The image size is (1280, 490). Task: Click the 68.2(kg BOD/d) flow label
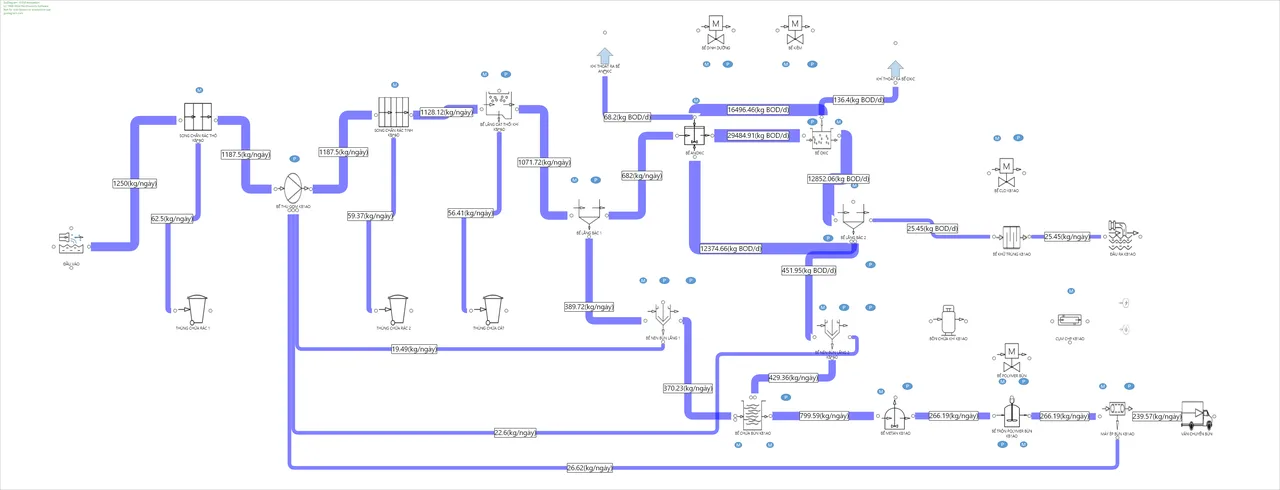627,117
